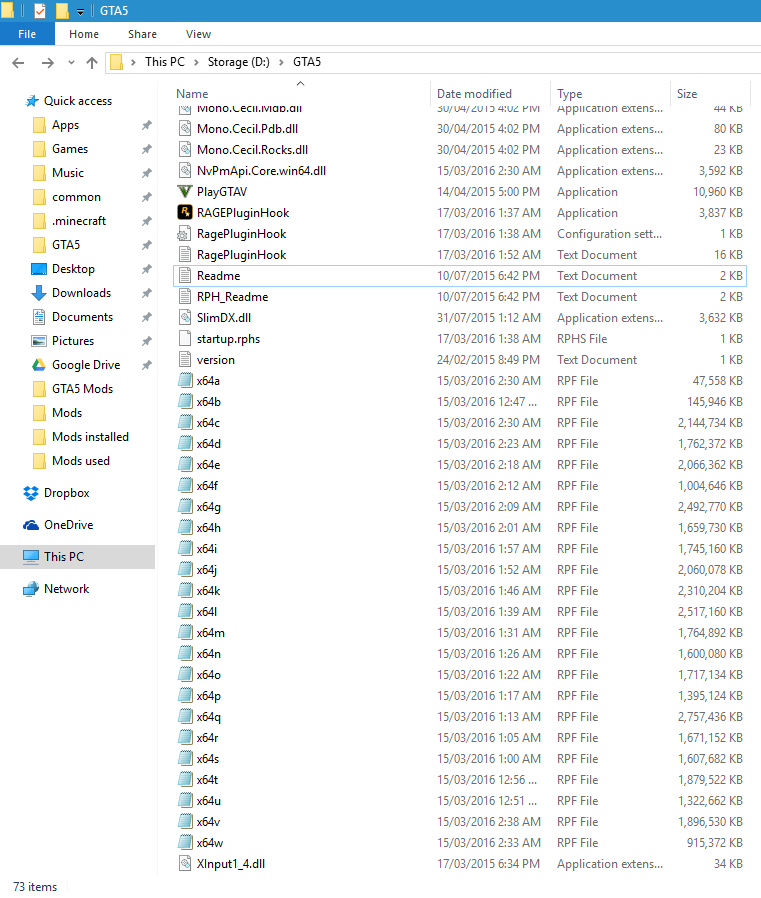Click the PlayGTAV application icon

pyautogui.click(x=184, y=192)
